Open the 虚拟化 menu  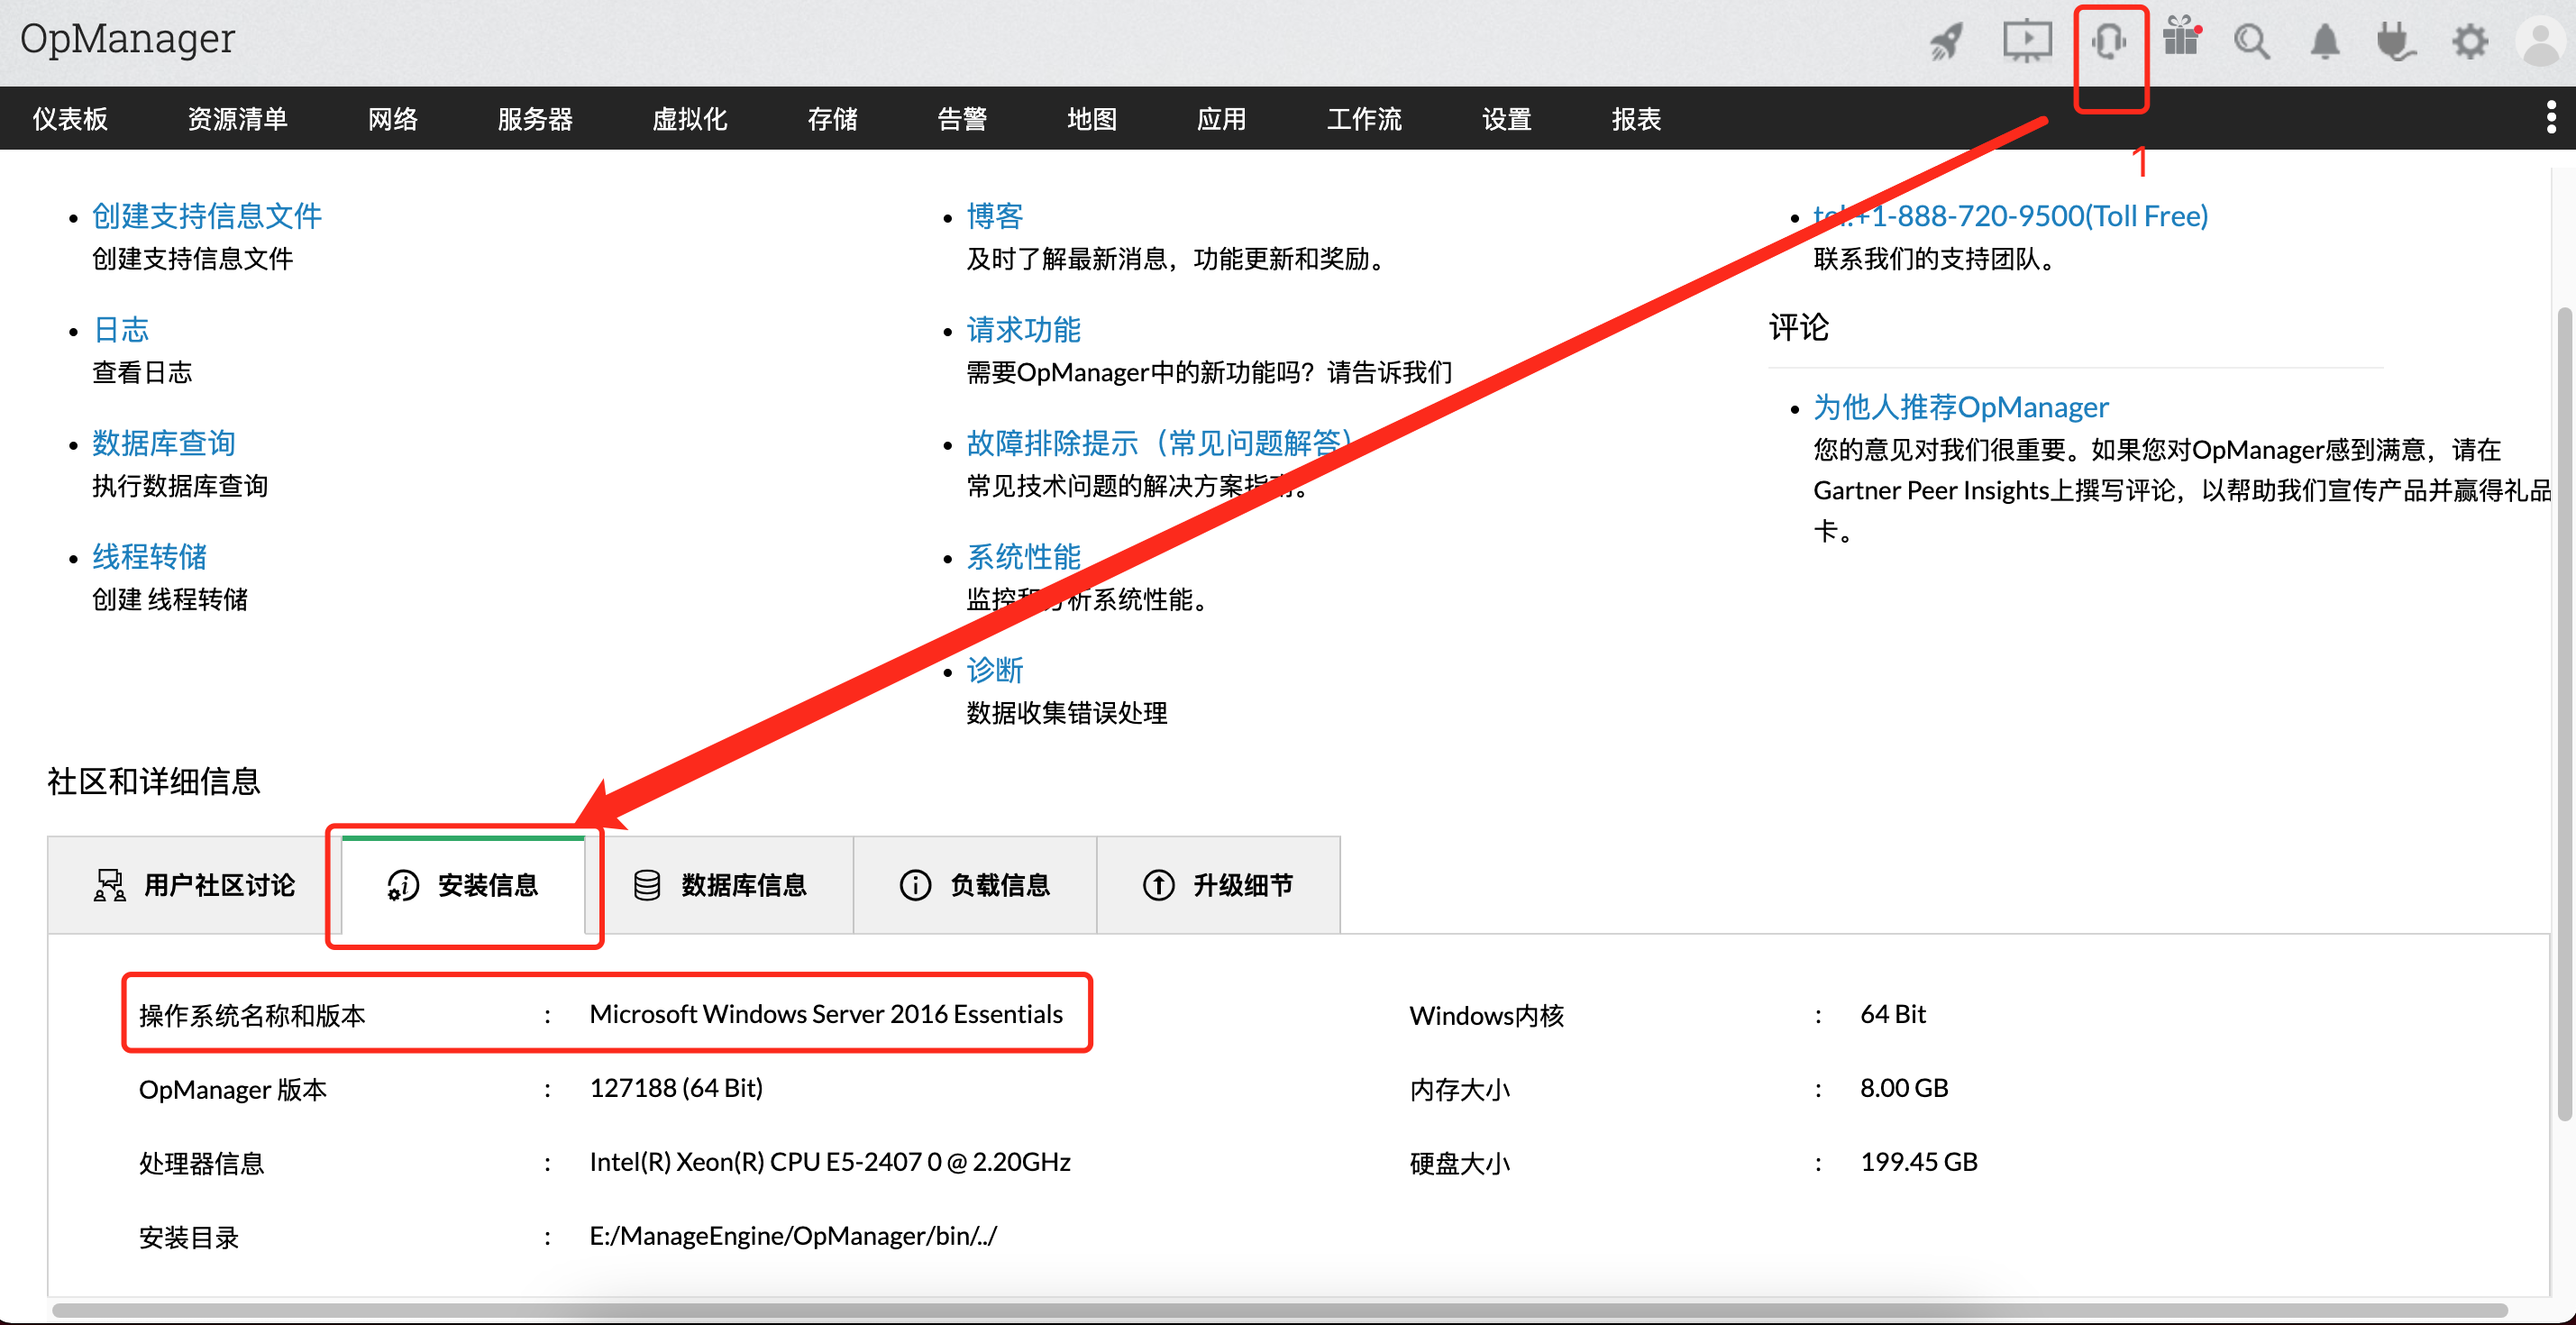(690, 119)
